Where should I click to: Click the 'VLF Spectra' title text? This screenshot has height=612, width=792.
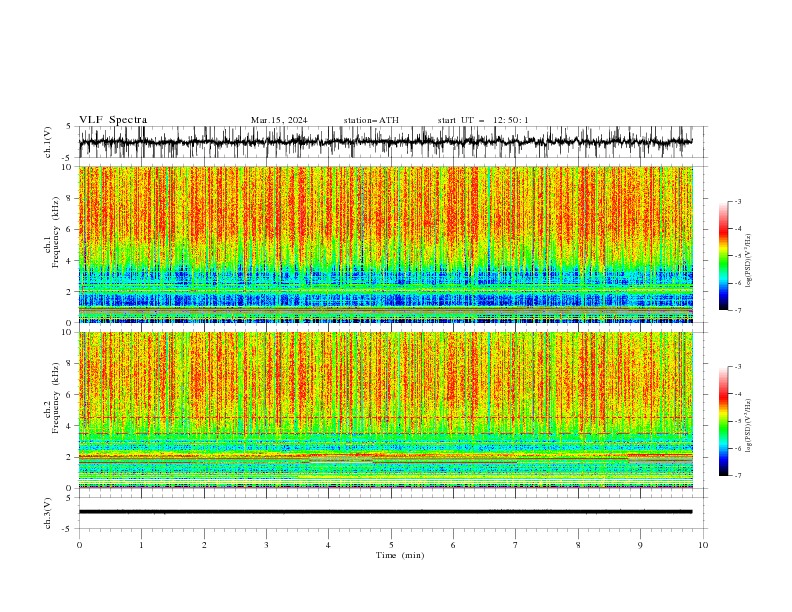(113, 120)
